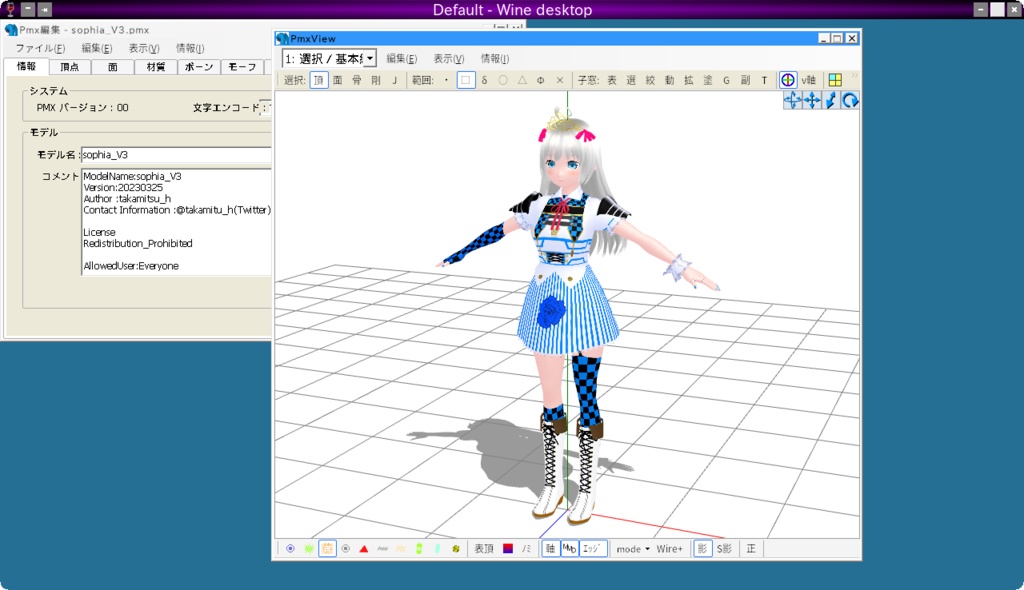Open PmxView 表示(V) menu
The height and width of the screenshot is (590, 1024).
pos(449,59)
